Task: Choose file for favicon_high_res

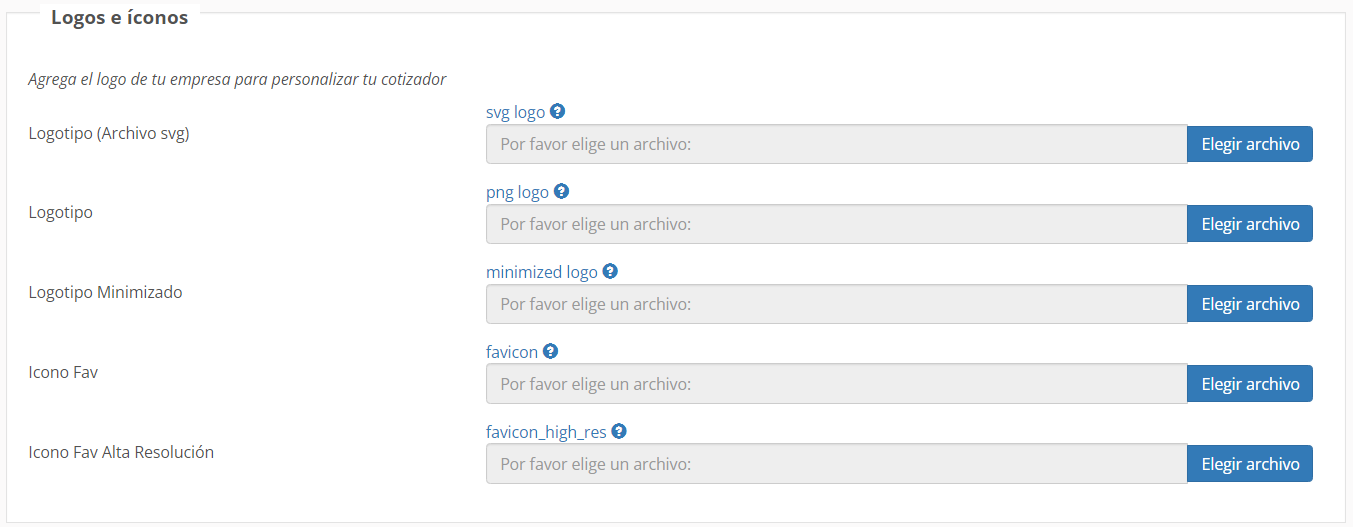Action: [x=1250, y=464]
